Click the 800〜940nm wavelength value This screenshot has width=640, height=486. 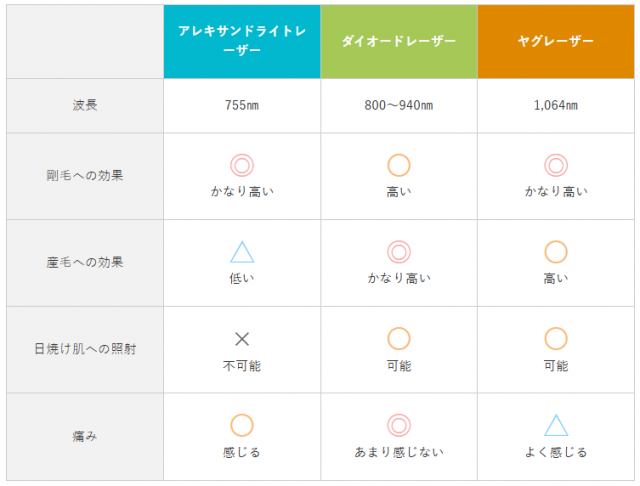(399, 104)
